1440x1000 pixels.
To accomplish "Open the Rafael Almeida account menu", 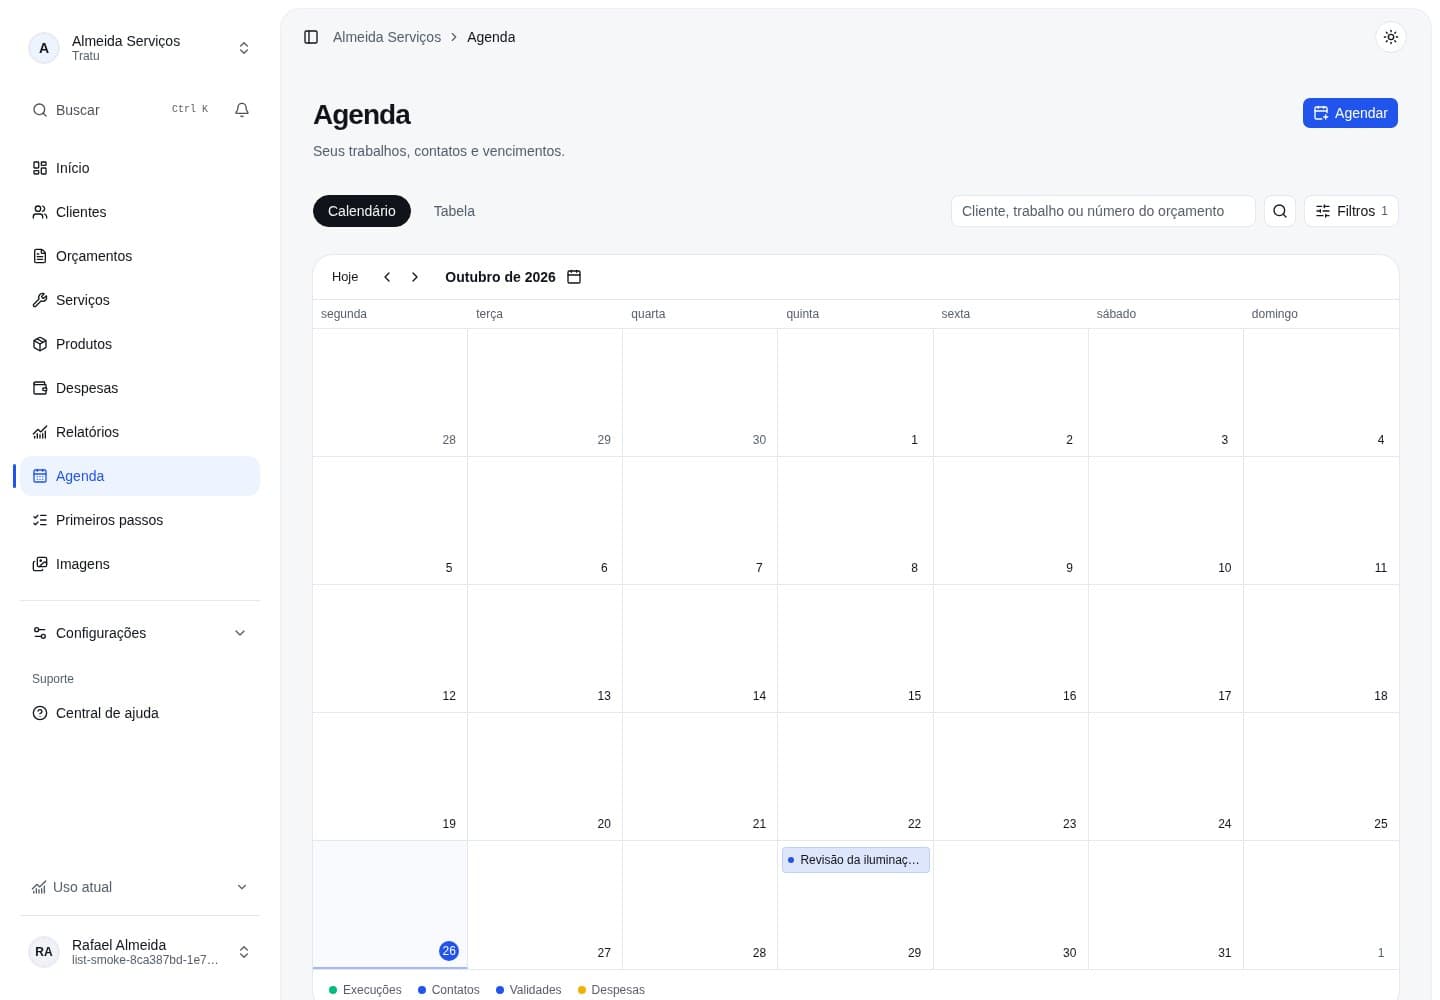I will [x=140, y=952].
